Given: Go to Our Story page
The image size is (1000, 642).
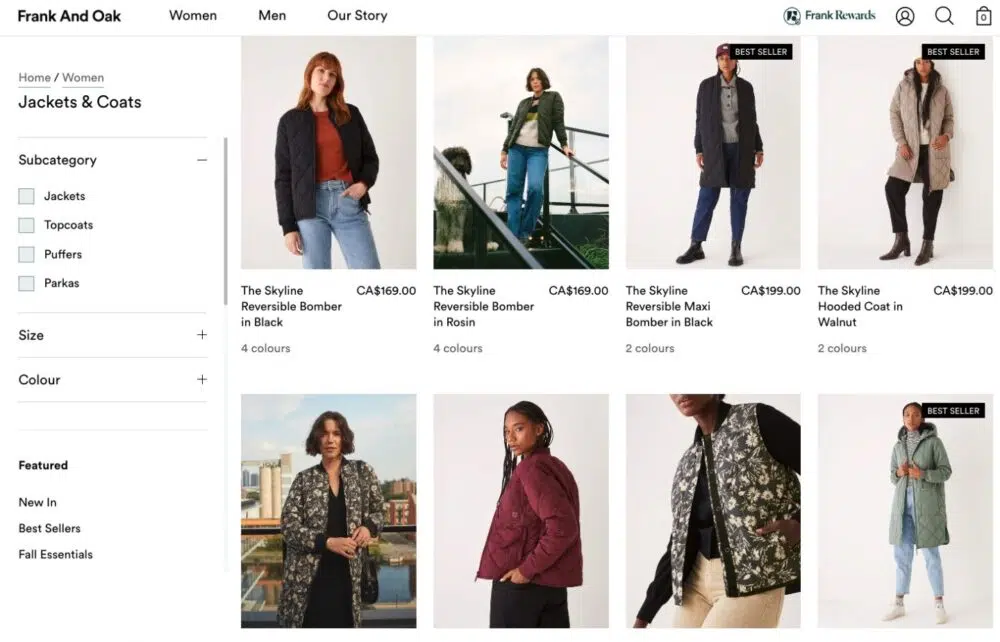Looking at the screenshot, I should tap(357, 16).
